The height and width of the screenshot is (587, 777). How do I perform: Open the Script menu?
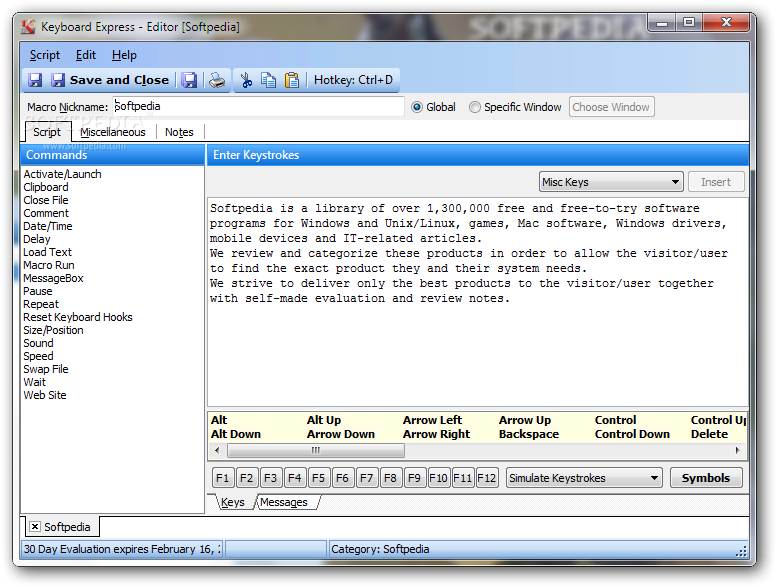(45, 55)
